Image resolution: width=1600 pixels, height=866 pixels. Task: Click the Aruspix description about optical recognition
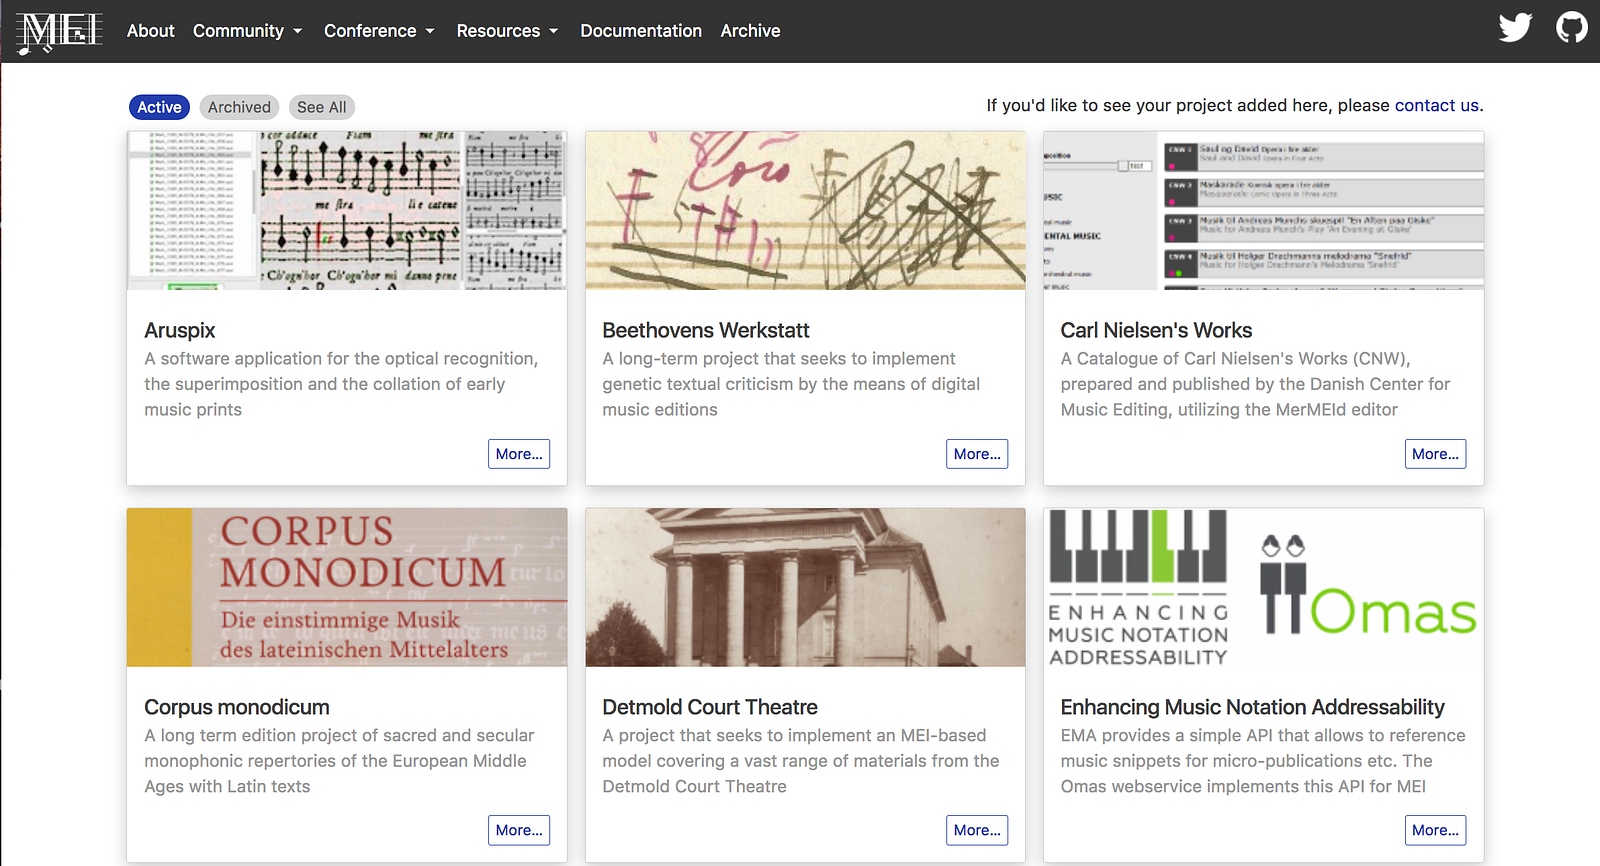pos(341,384)
